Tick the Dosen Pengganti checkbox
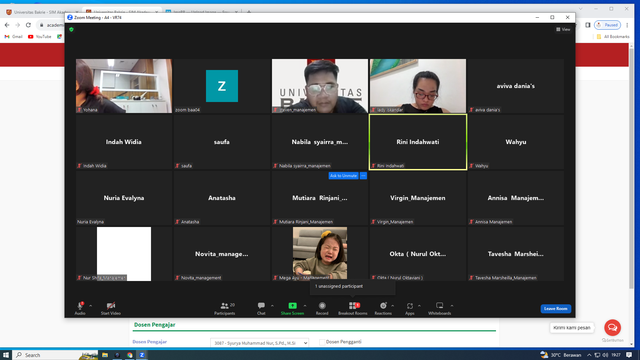The image size is (640, 360). [x=322, y=342]
